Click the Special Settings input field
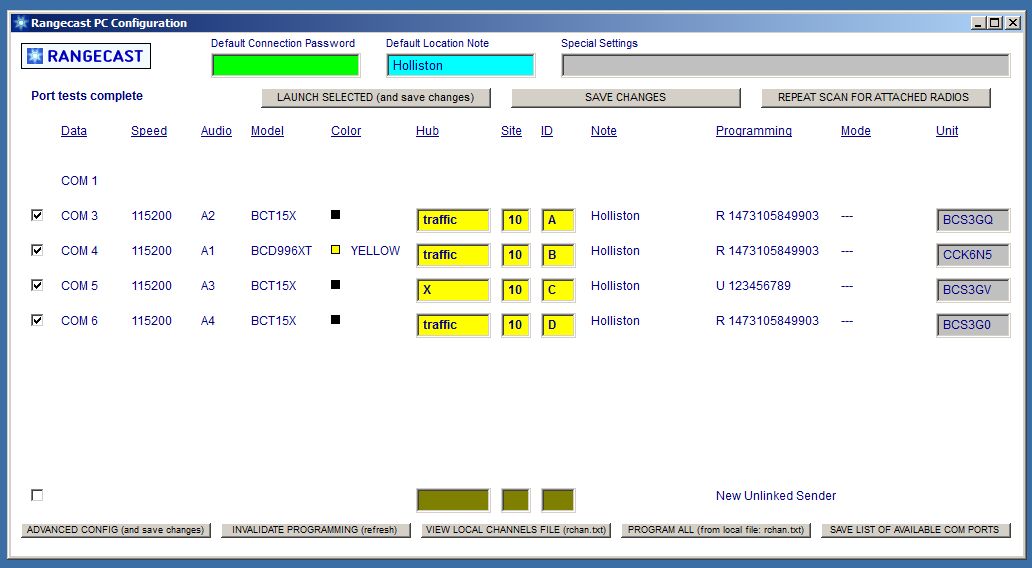This screenshot has height=568, width=1032. [786, 65]
